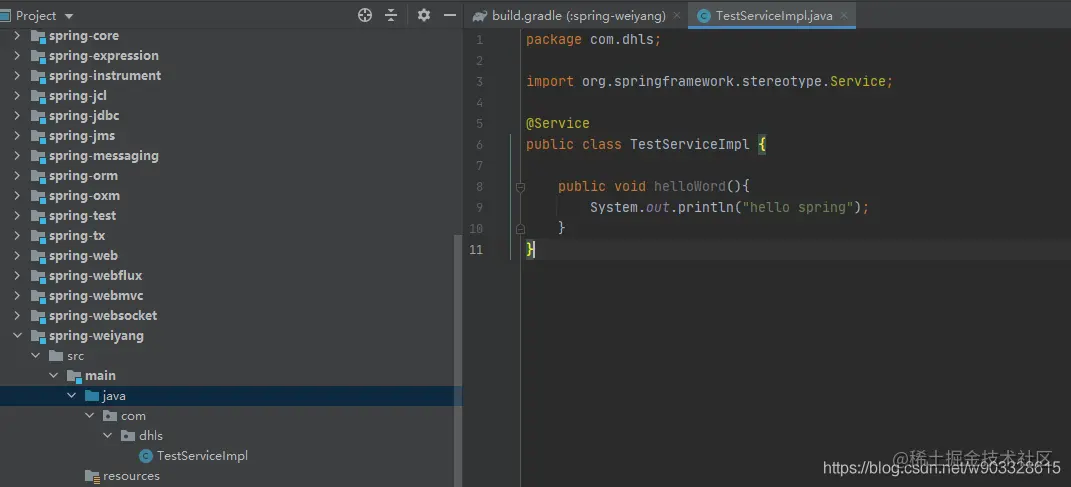Open Project panel settings gear

pos(423,15)
